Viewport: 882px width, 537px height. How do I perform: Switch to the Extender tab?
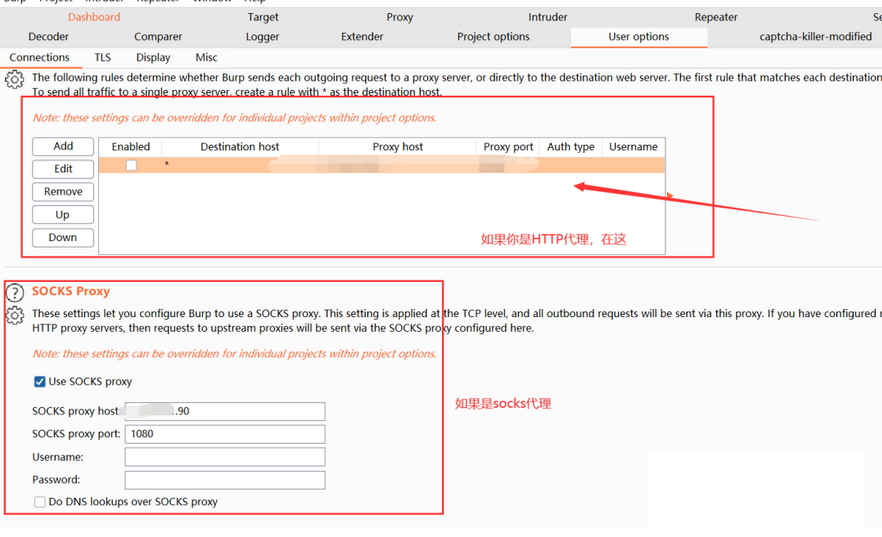point(362,37)
